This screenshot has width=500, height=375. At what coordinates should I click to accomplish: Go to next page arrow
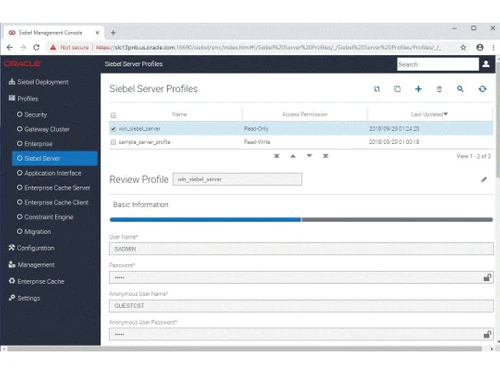point(309,156)
